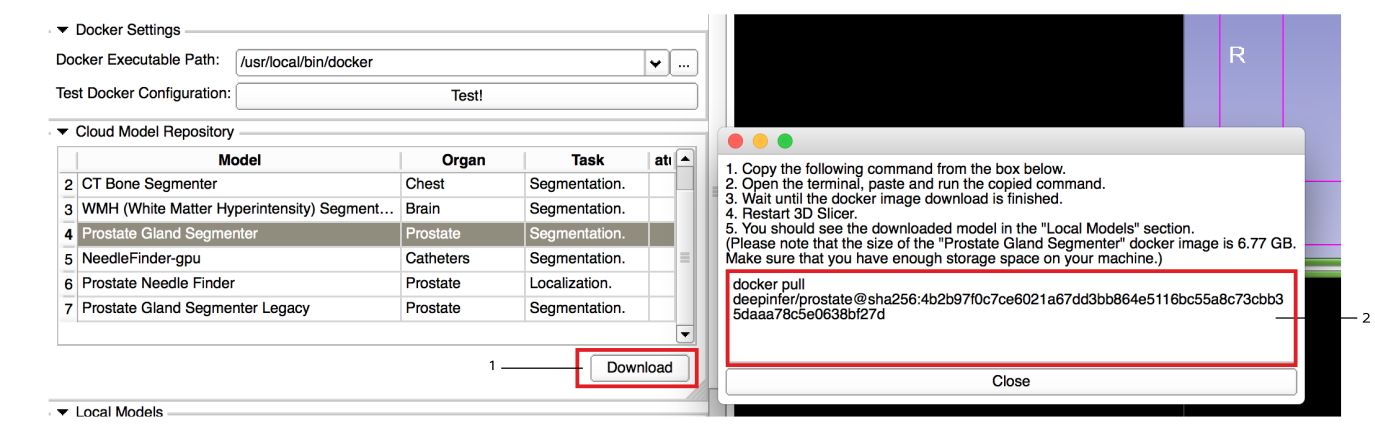Click the Localization. task cell
The width and height of the screenshot is (1375, 438).
tap(587, 283)
